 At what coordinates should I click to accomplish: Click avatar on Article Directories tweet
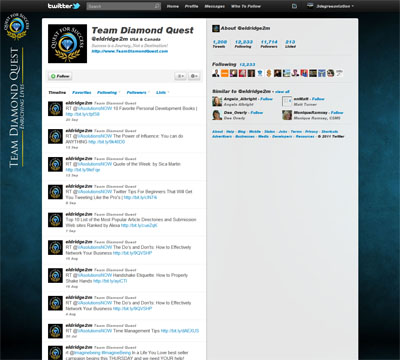coord(55,220)
